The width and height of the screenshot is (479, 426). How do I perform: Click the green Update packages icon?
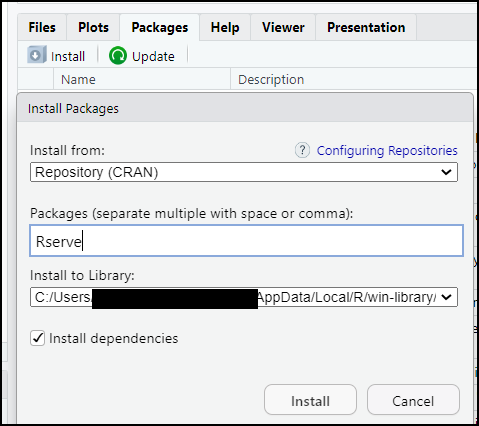pos(118,55)
